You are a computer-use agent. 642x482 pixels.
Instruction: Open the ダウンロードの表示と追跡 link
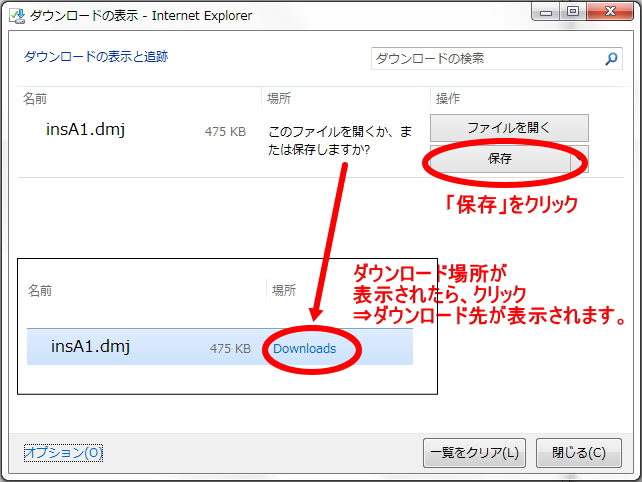96,57
